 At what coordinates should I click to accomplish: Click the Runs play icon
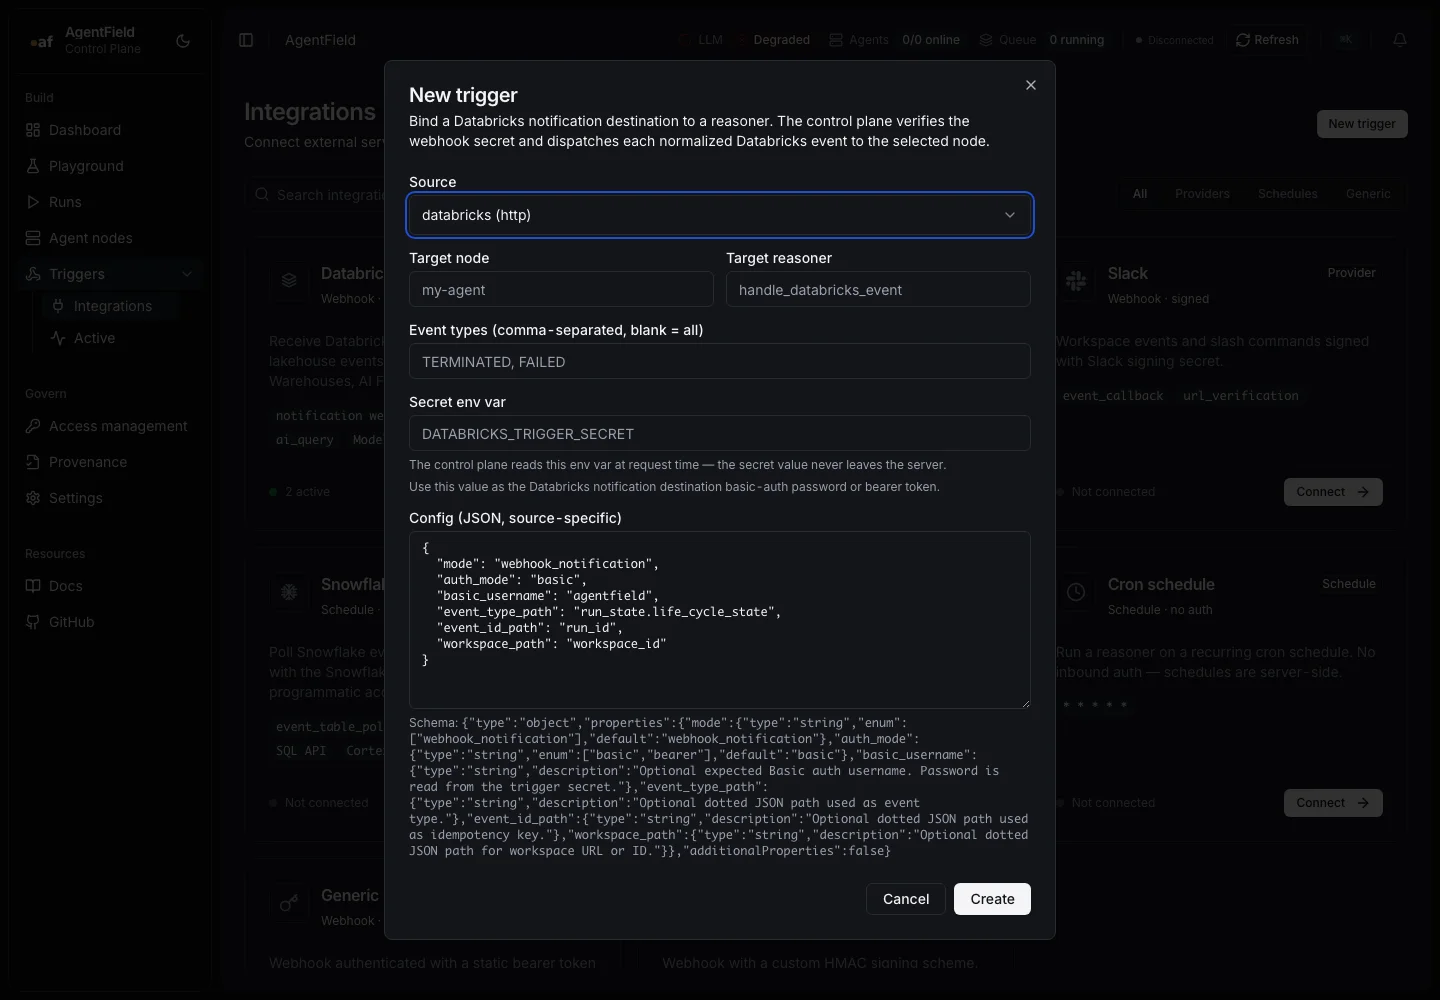33,202
